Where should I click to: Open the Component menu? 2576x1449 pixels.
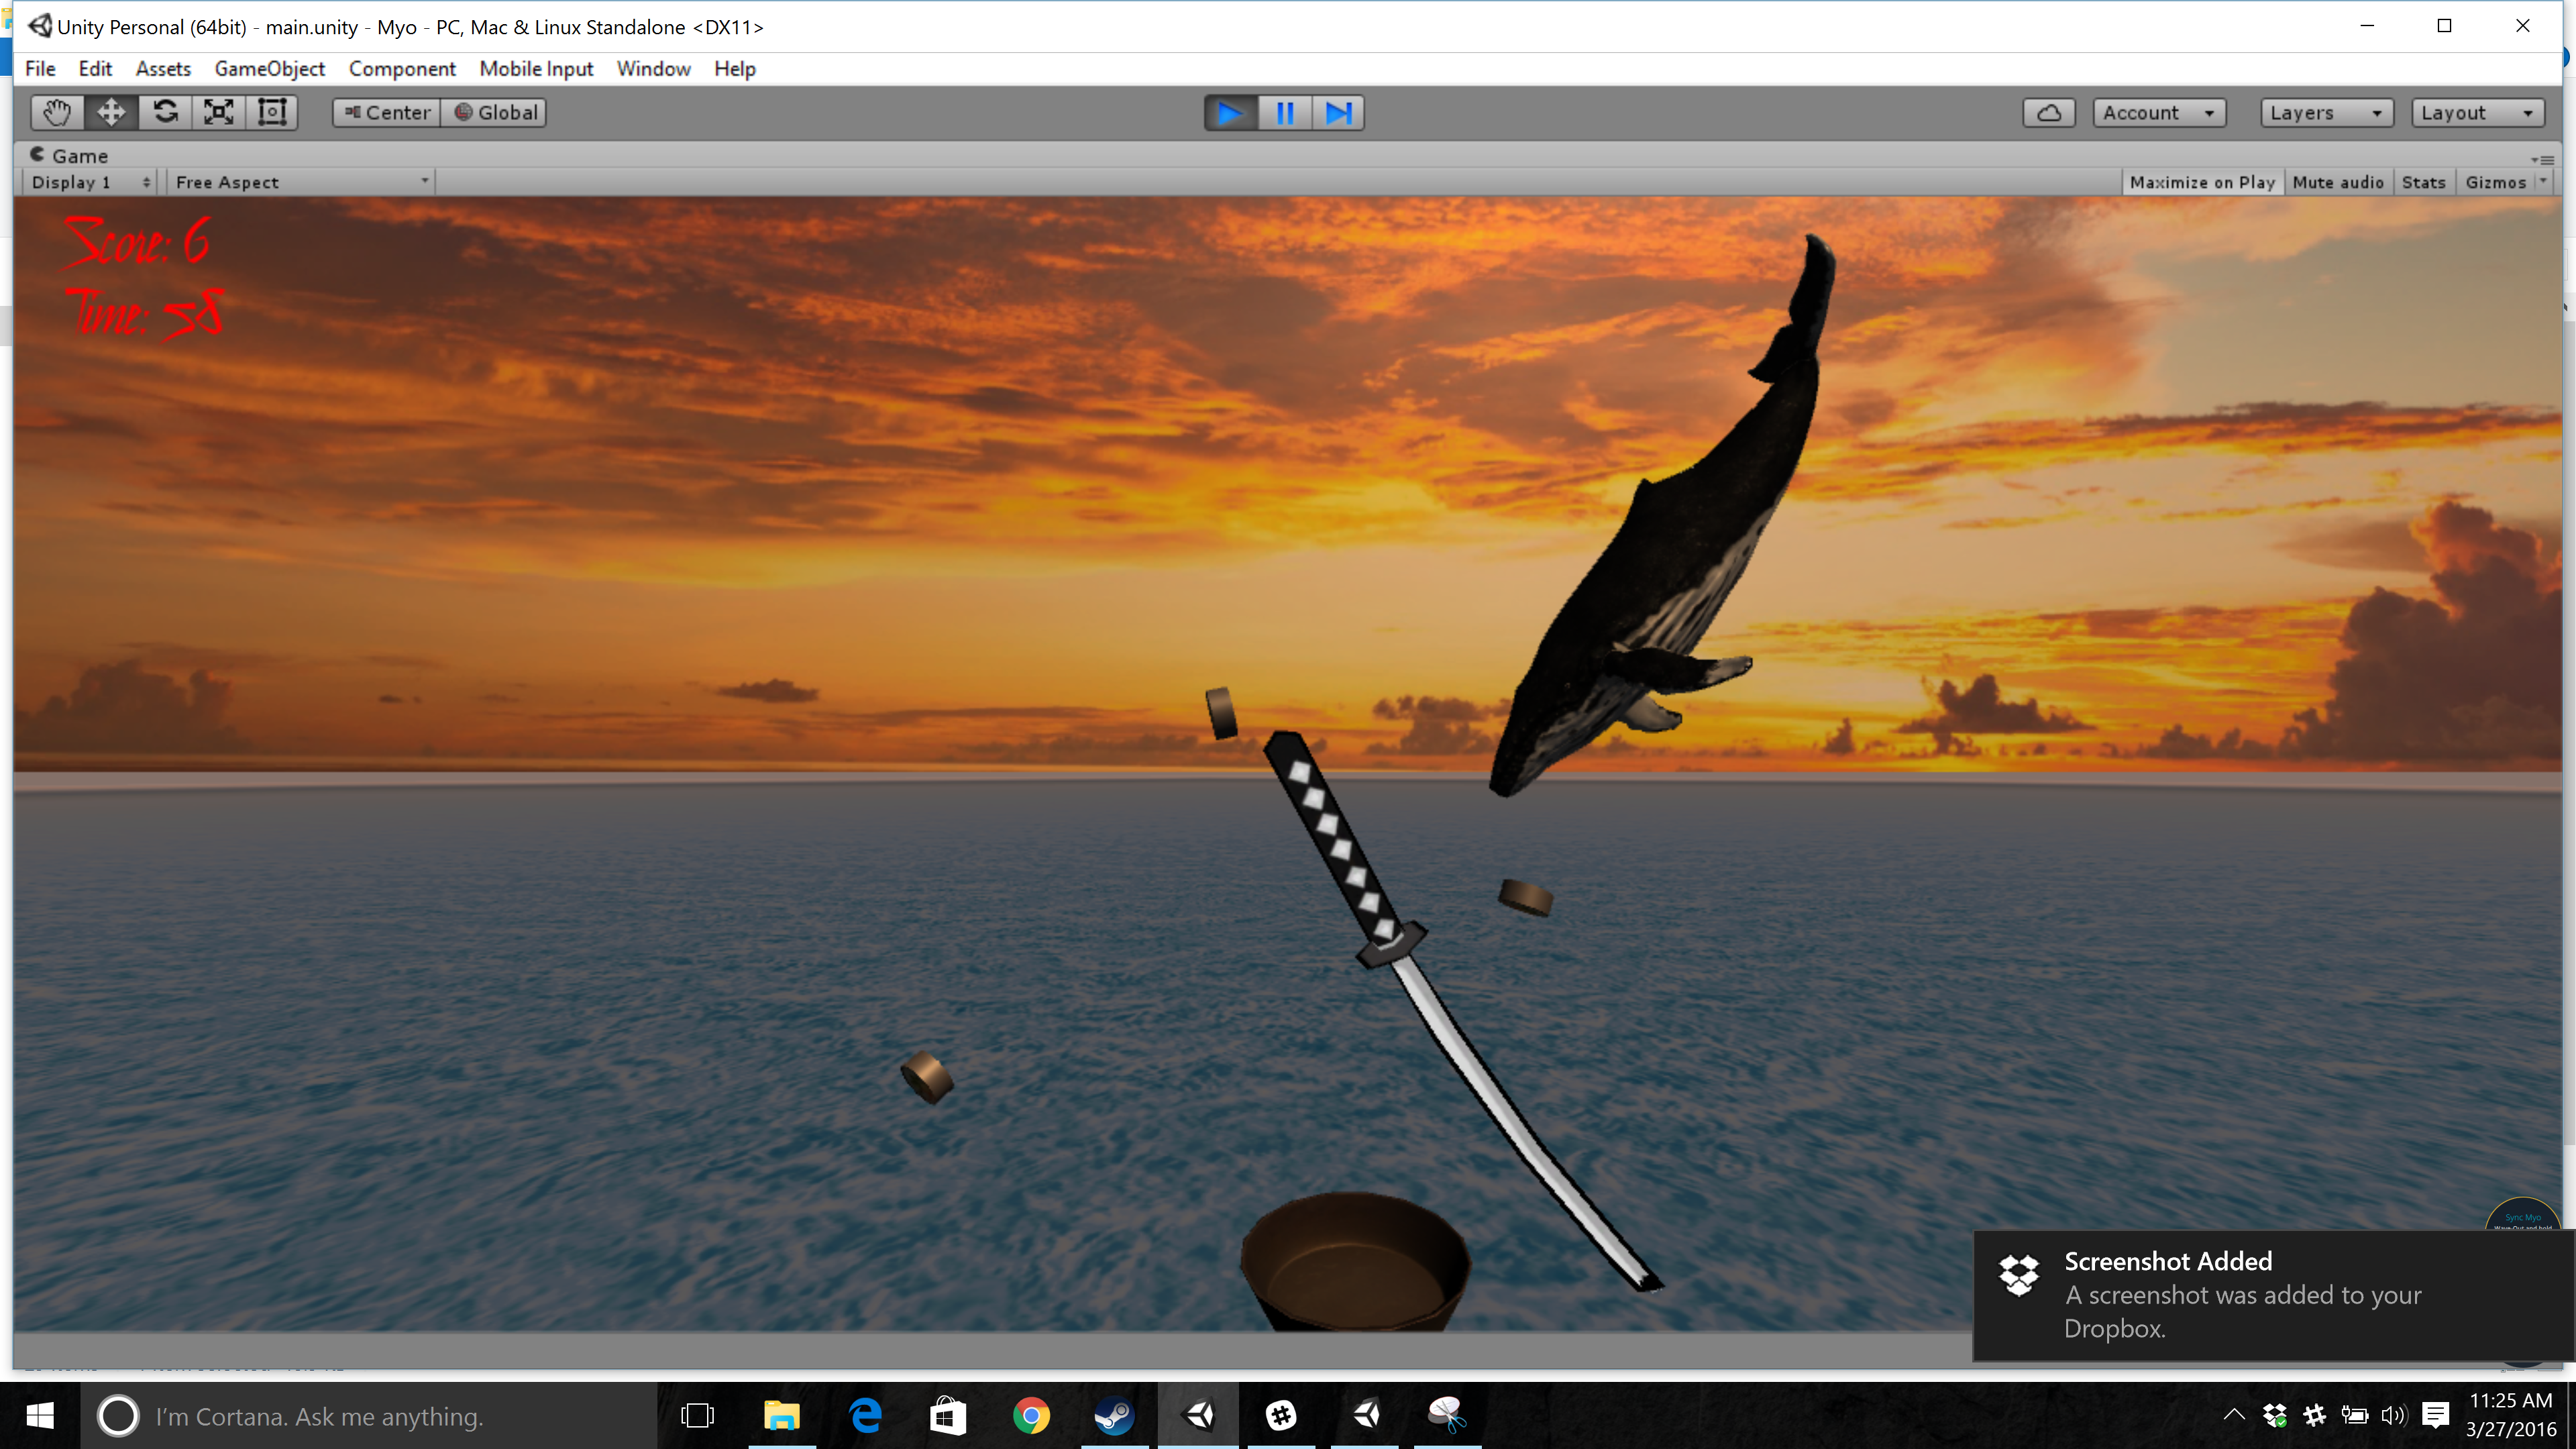pos(401,69)
